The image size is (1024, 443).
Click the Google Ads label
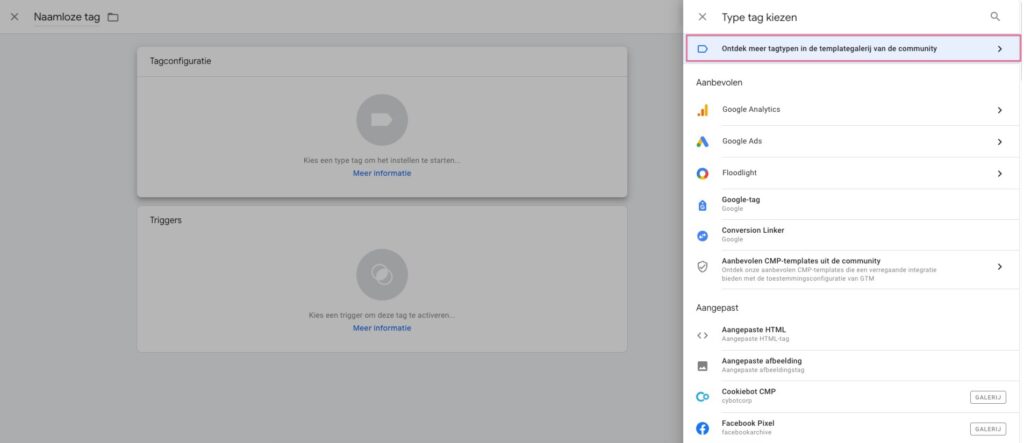[742, 141]
